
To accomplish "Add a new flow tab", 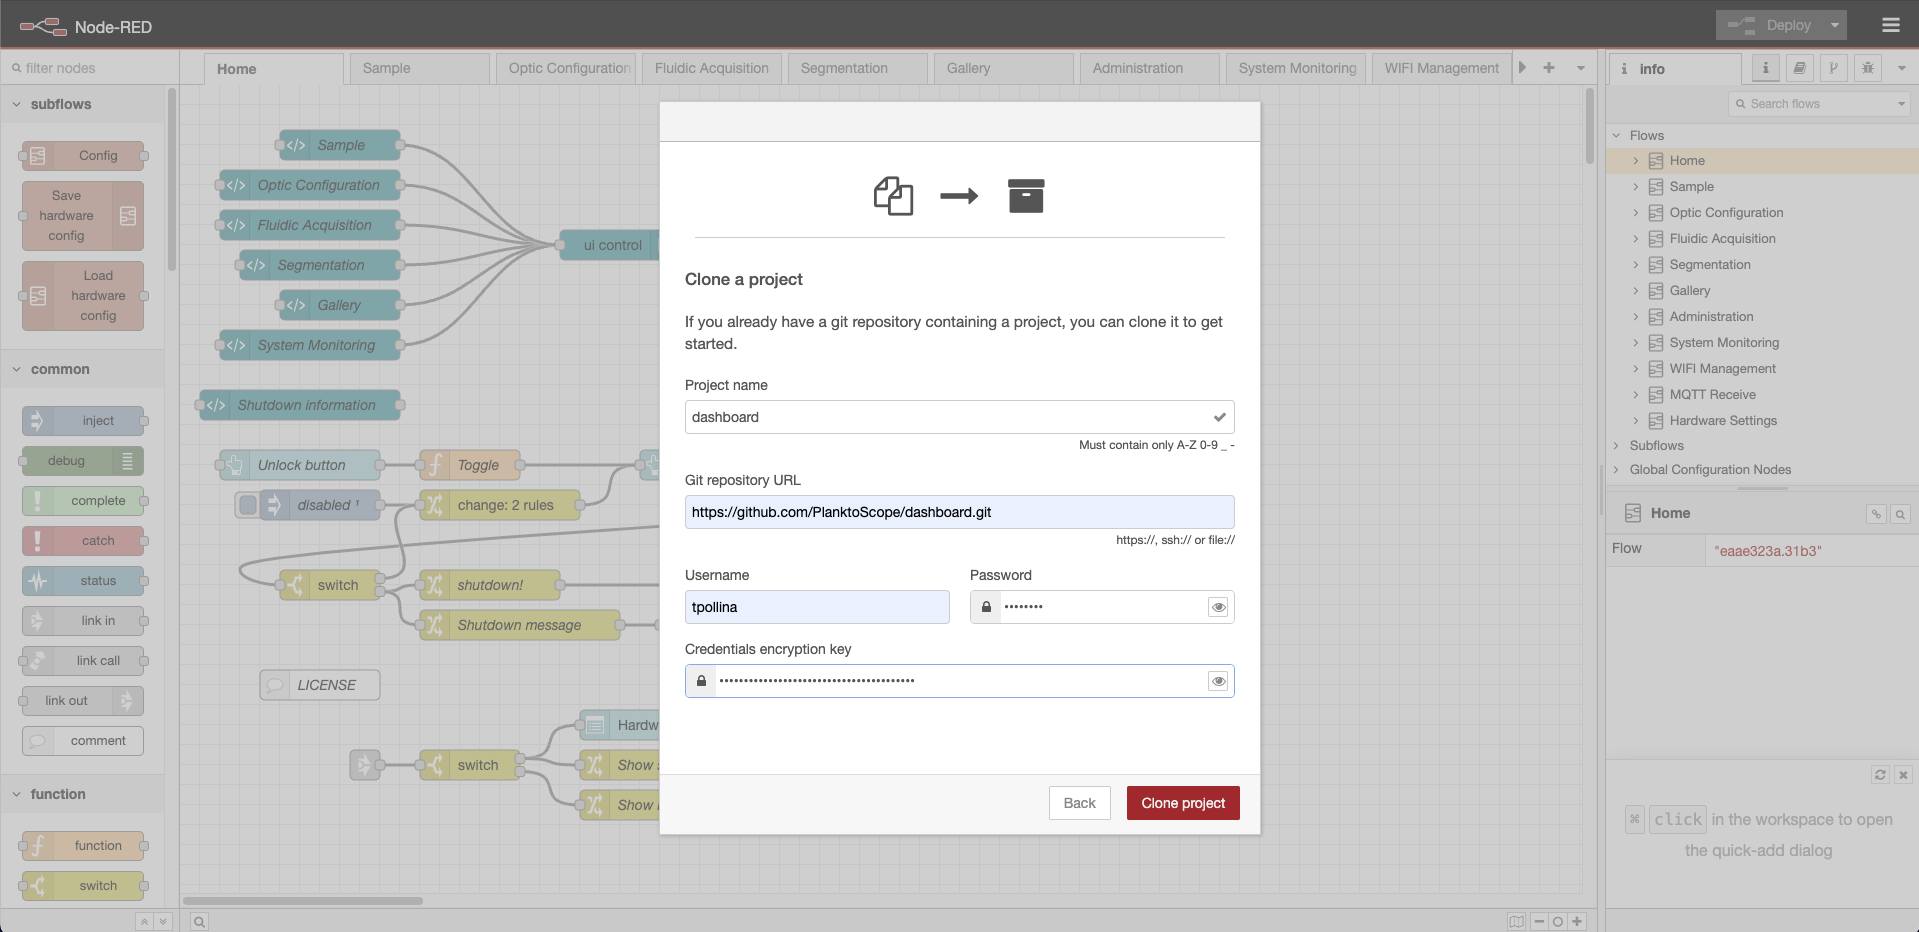I will 1549,68.
